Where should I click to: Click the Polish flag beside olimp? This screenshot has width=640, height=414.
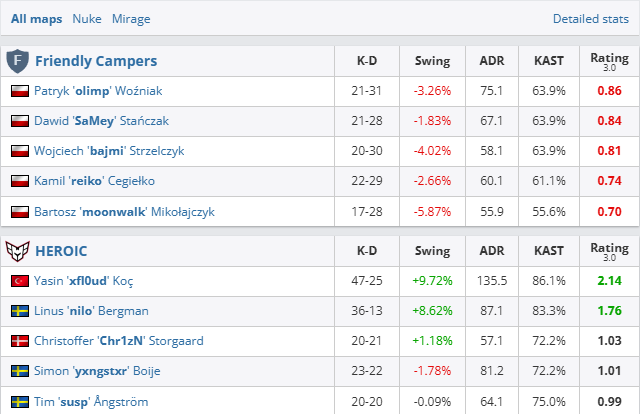(x=19, y=91)
